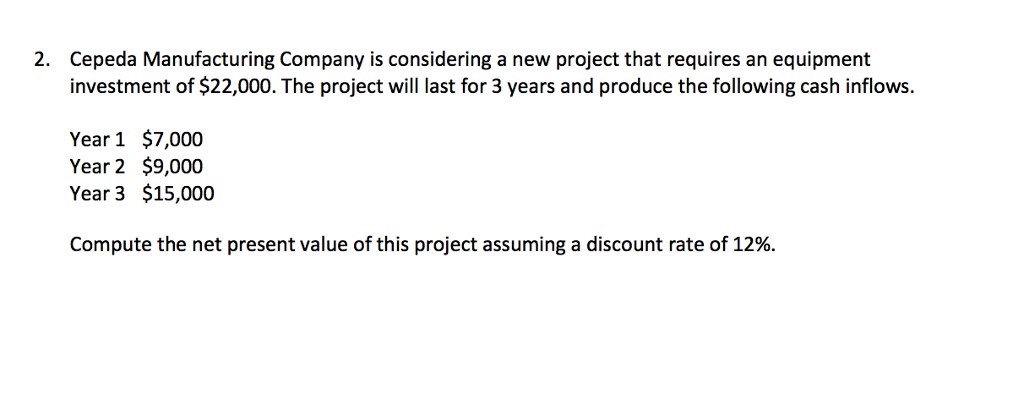1024x411 pixels.
Task: Click the word Manufacturing
Action: click(x=208, y=61)
